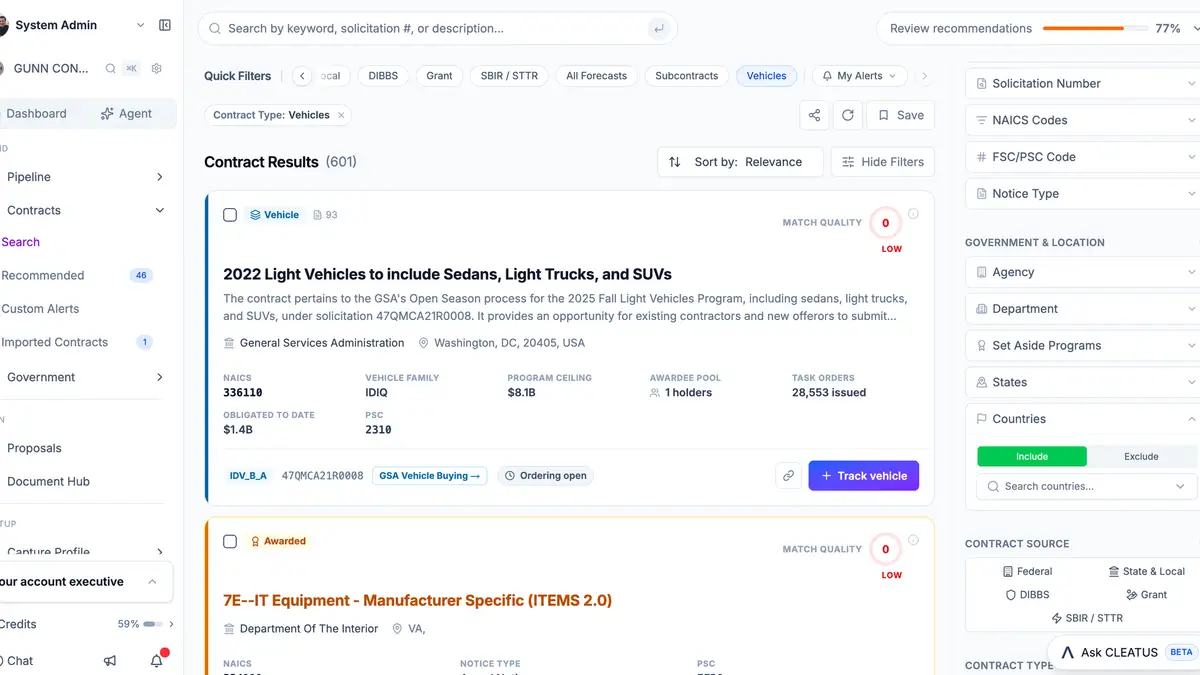Expand Pipeline sidebar menu
The height and width of the screenshot is (675, 1200).
pos(84,177)
